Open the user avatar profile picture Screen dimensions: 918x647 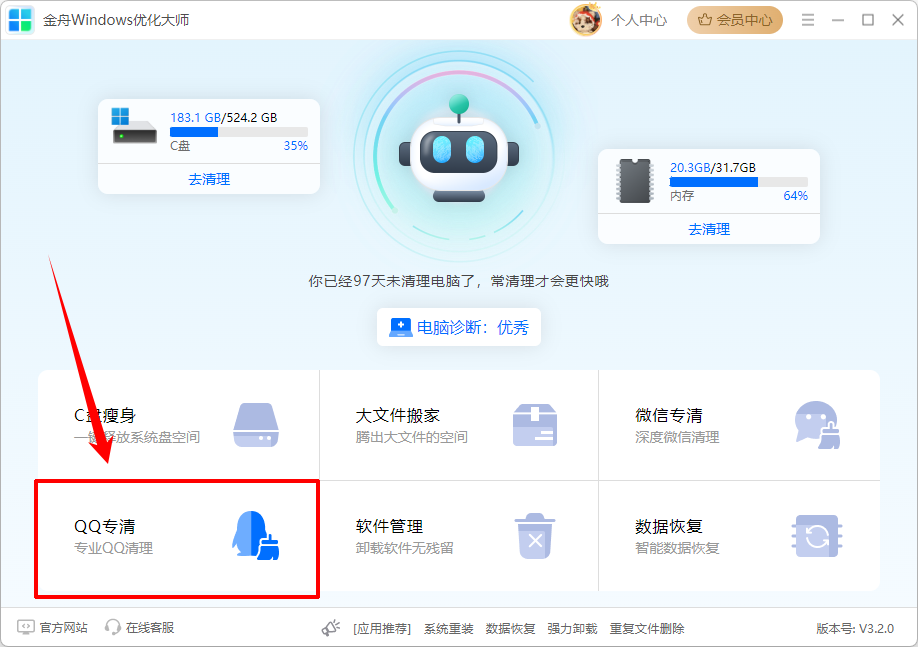[x=585, y=20]
